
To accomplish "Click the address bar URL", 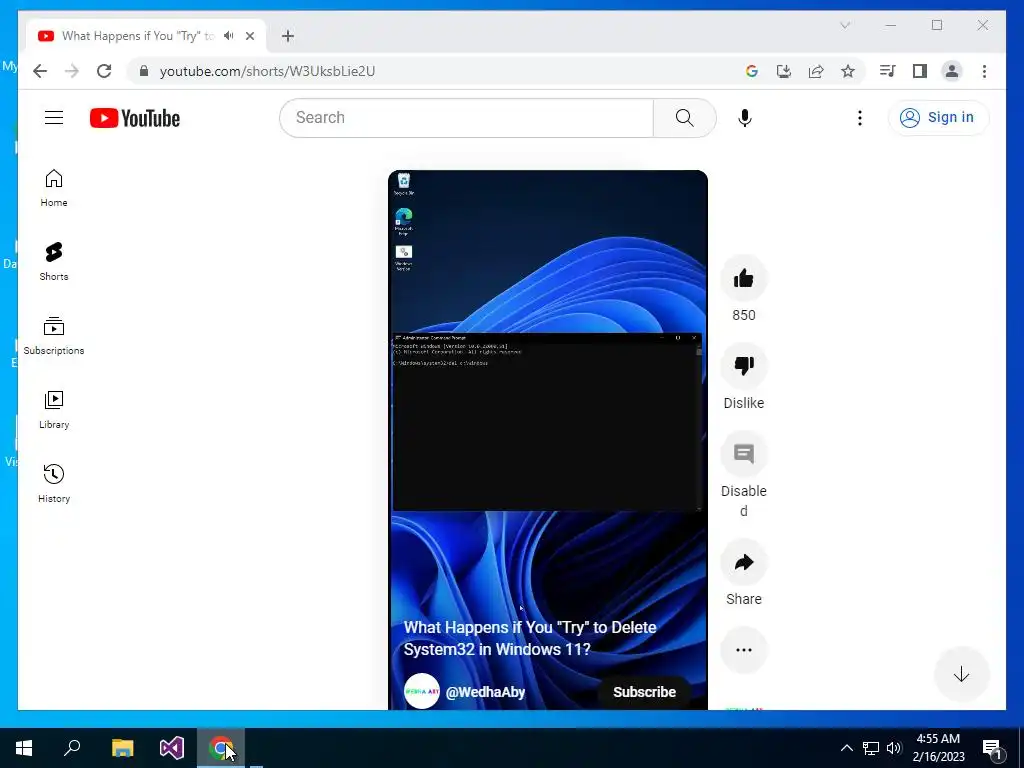I will click(267, 71).
